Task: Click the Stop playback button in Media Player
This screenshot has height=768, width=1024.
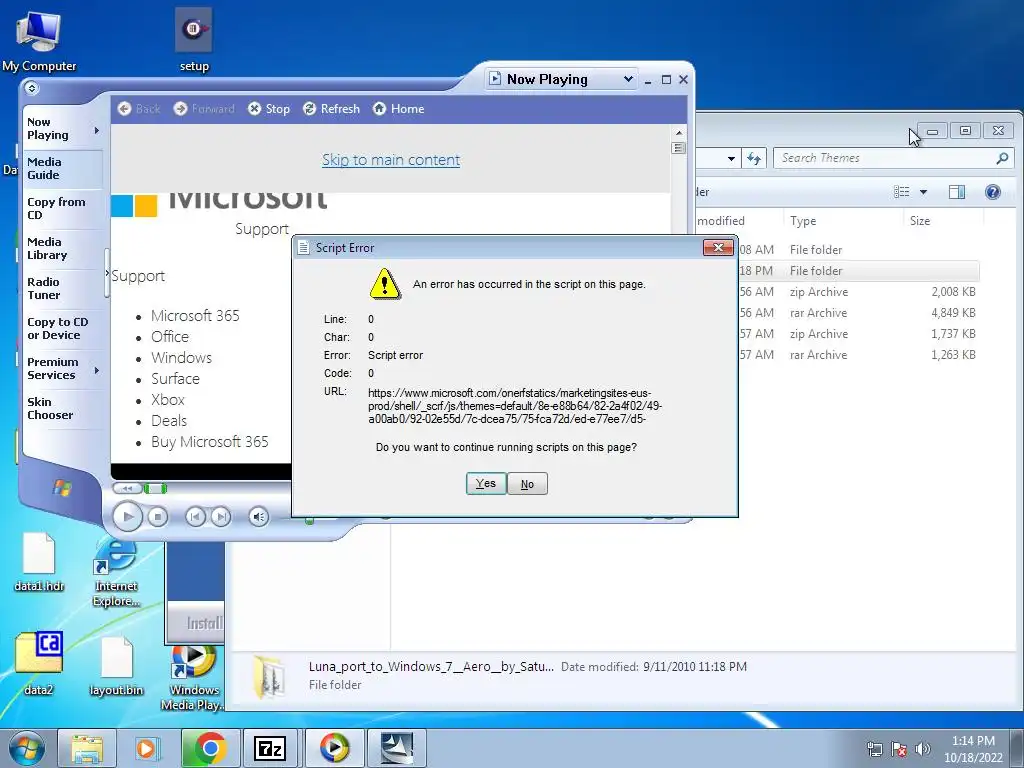Action: (x=157, y=517)
